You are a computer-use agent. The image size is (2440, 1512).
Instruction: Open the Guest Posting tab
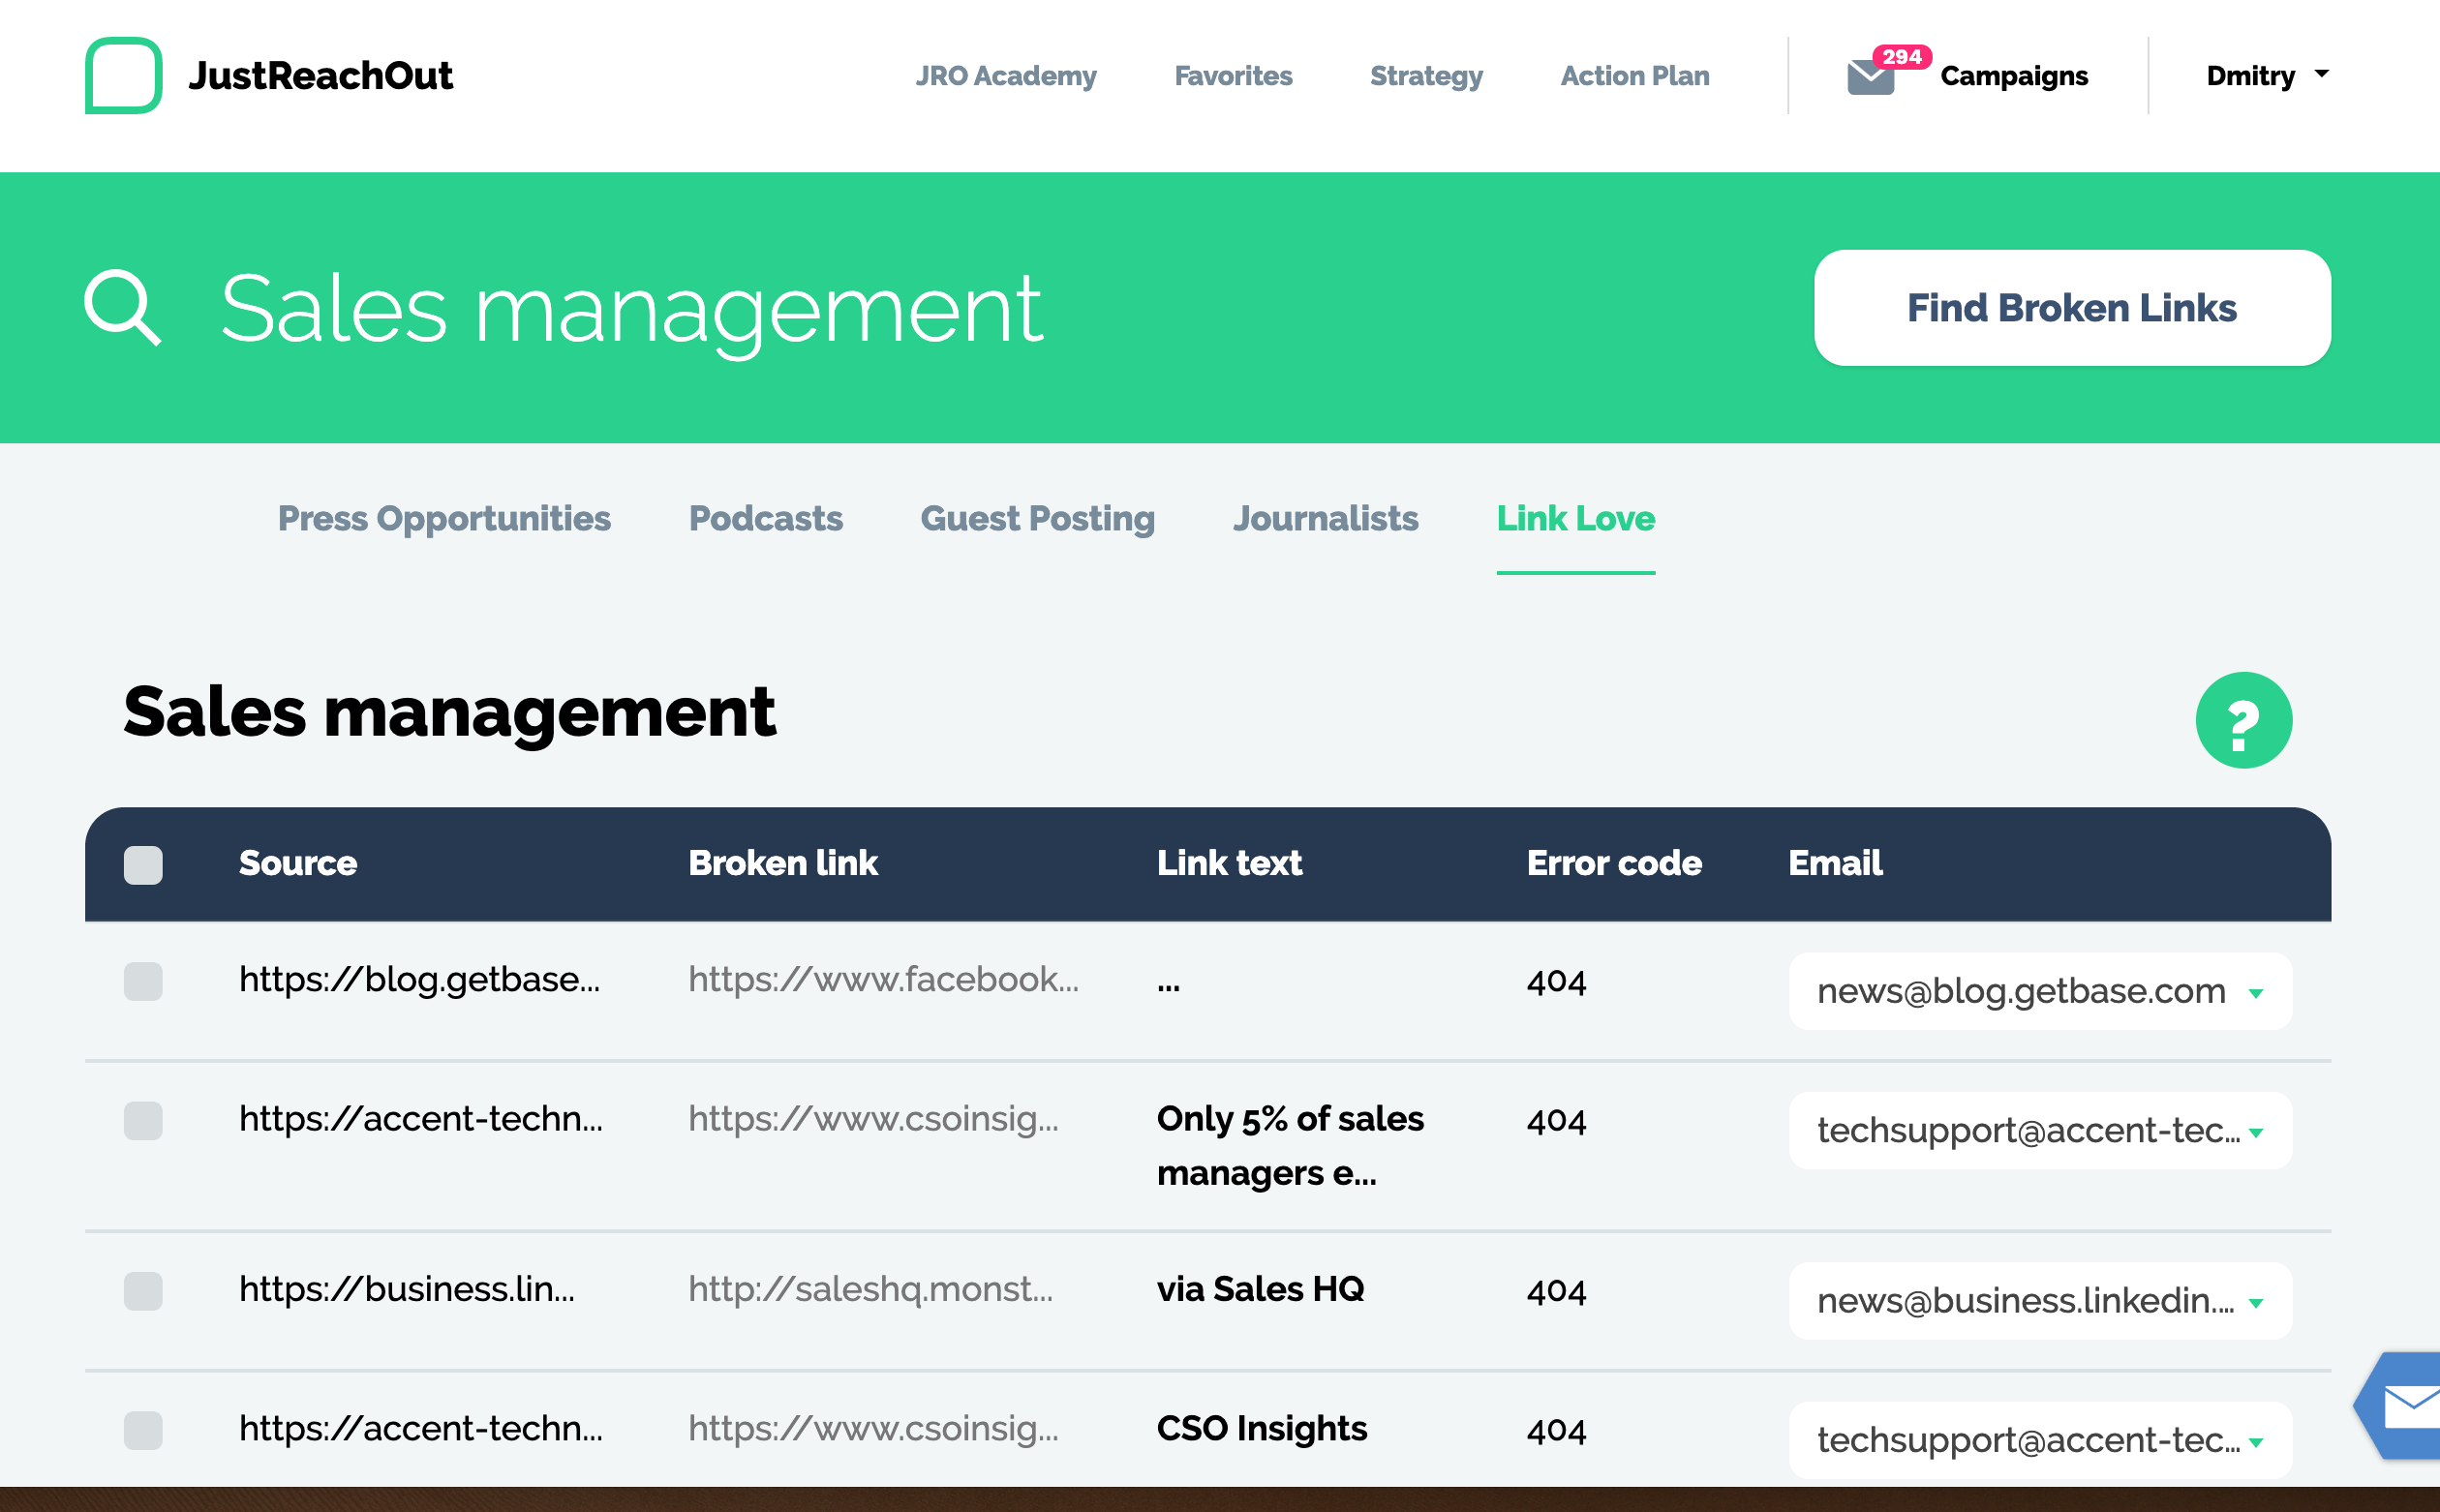(x=1037, y=519)
